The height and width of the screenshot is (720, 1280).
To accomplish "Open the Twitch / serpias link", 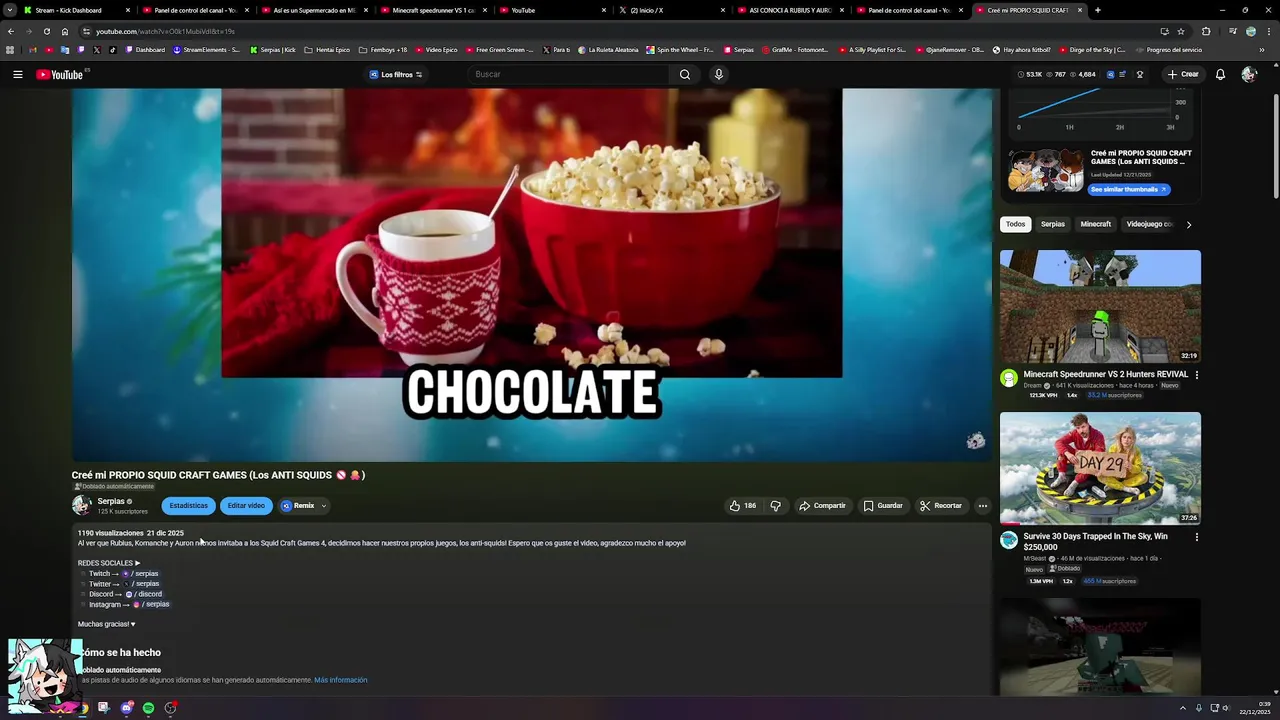I will point(141,574).
